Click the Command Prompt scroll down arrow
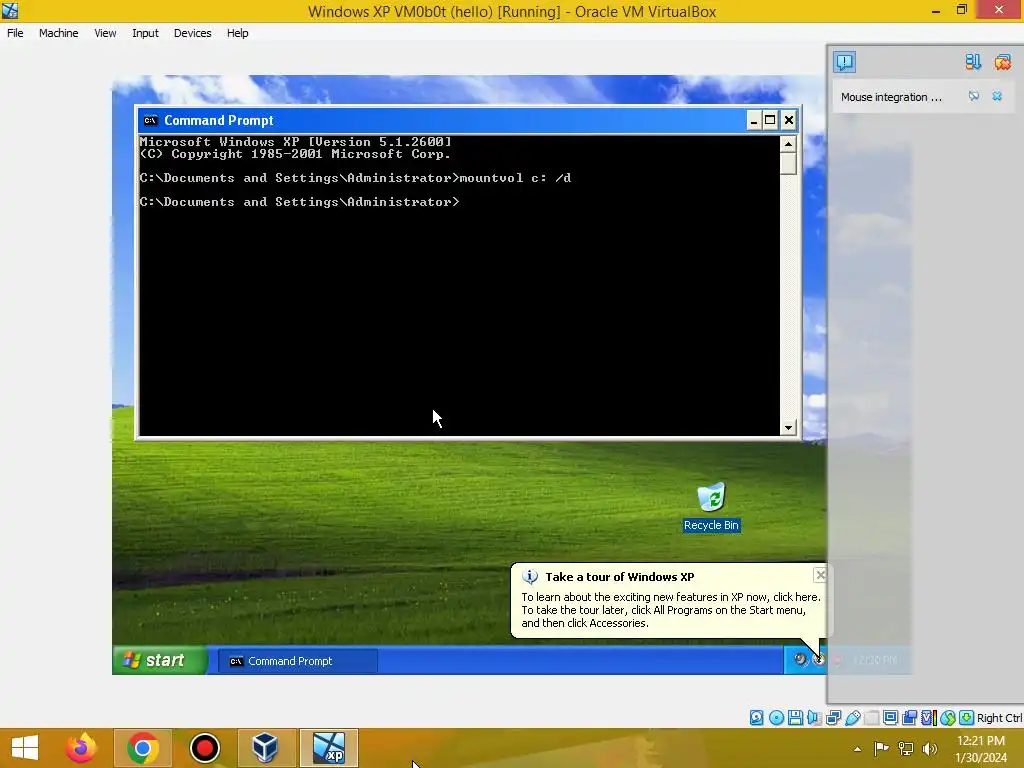 [x=788, y=428]
